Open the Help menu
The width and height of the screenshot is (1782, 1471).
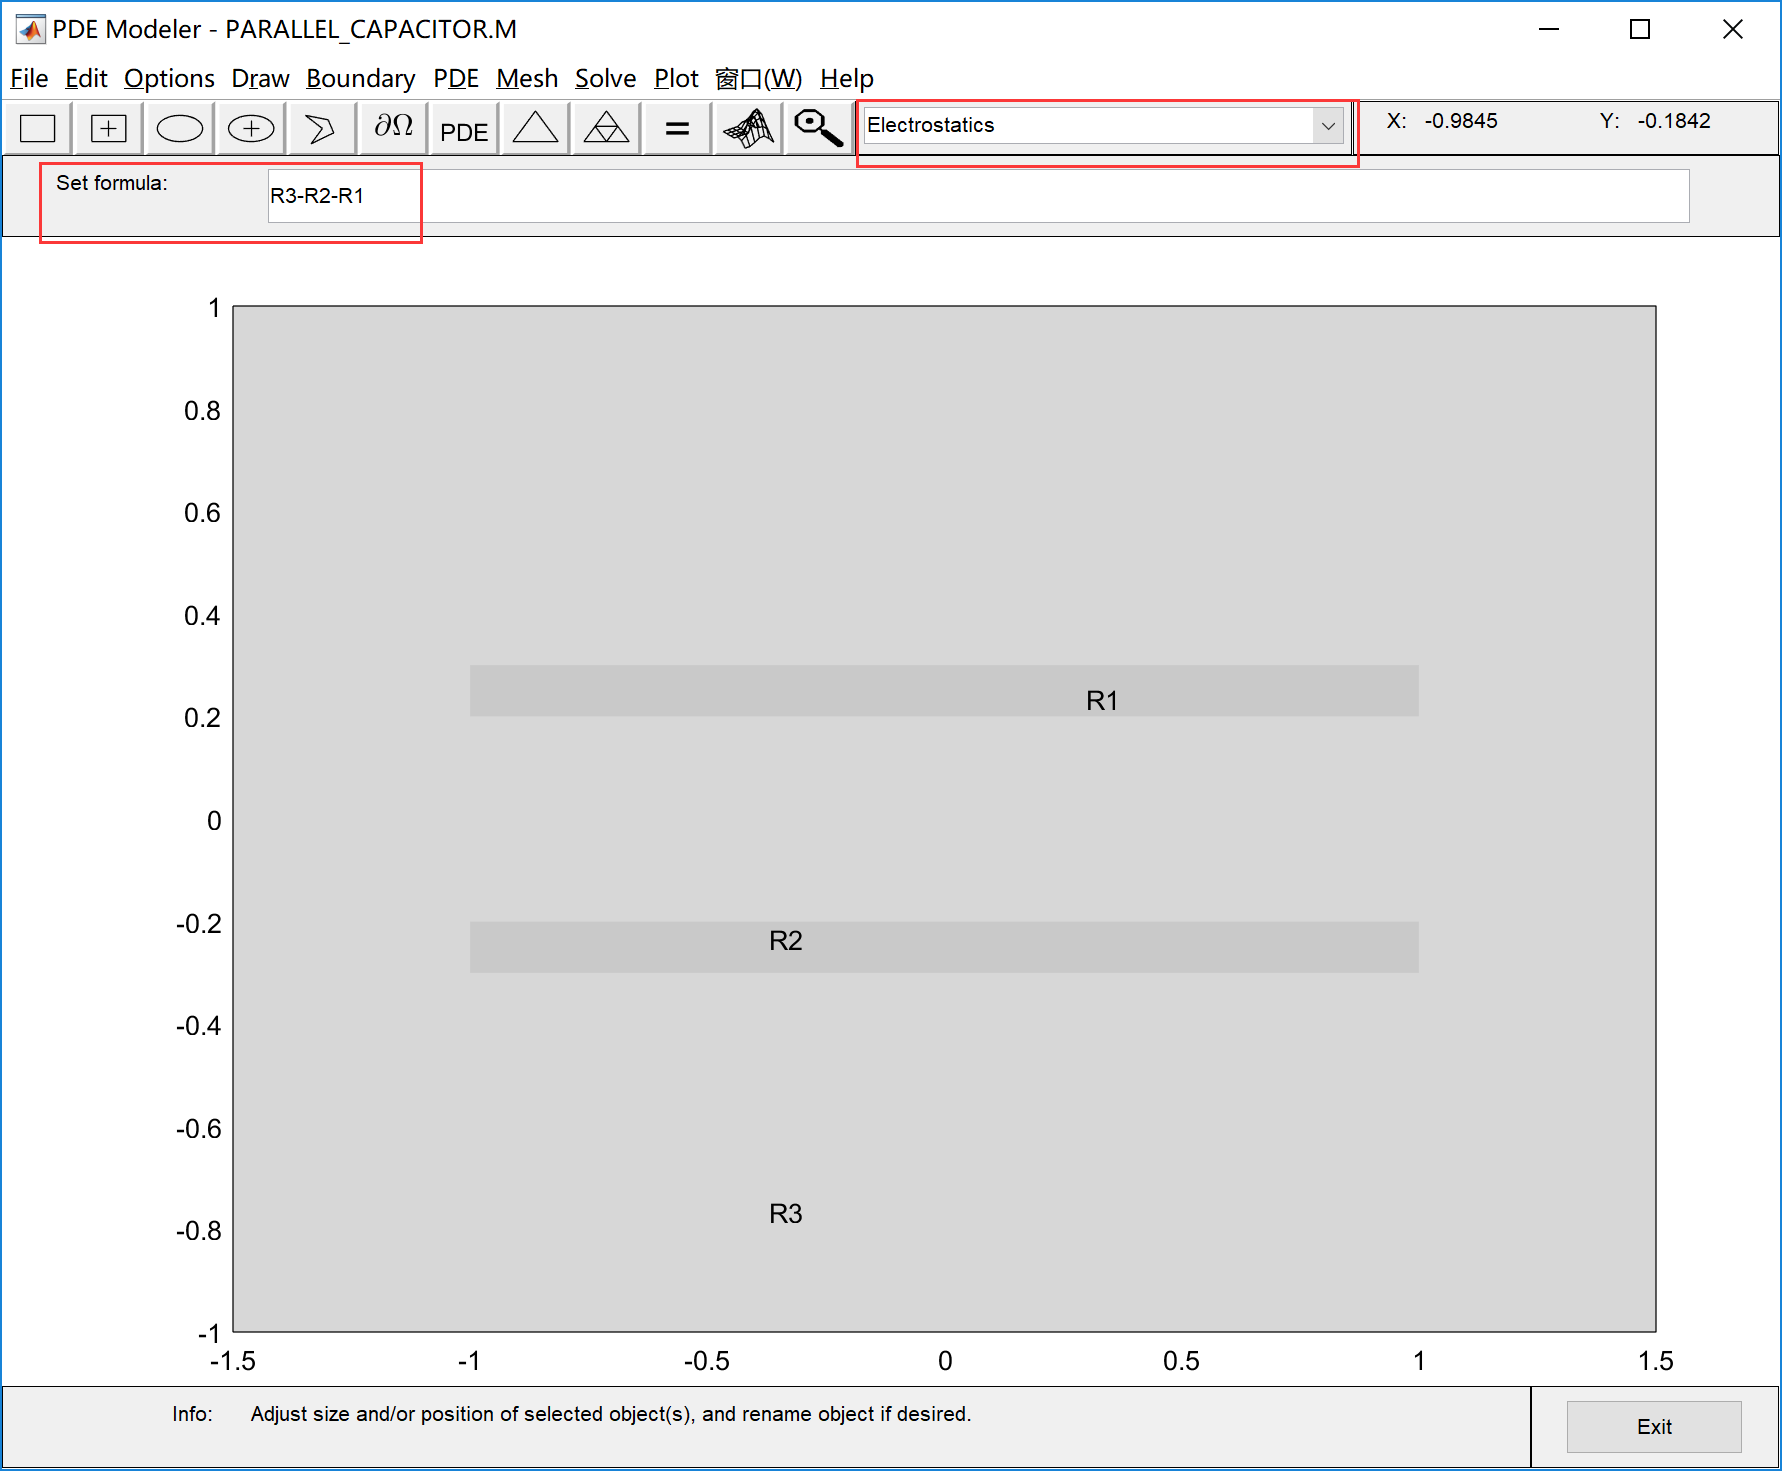pyautogui.click(x=847, y=78)
